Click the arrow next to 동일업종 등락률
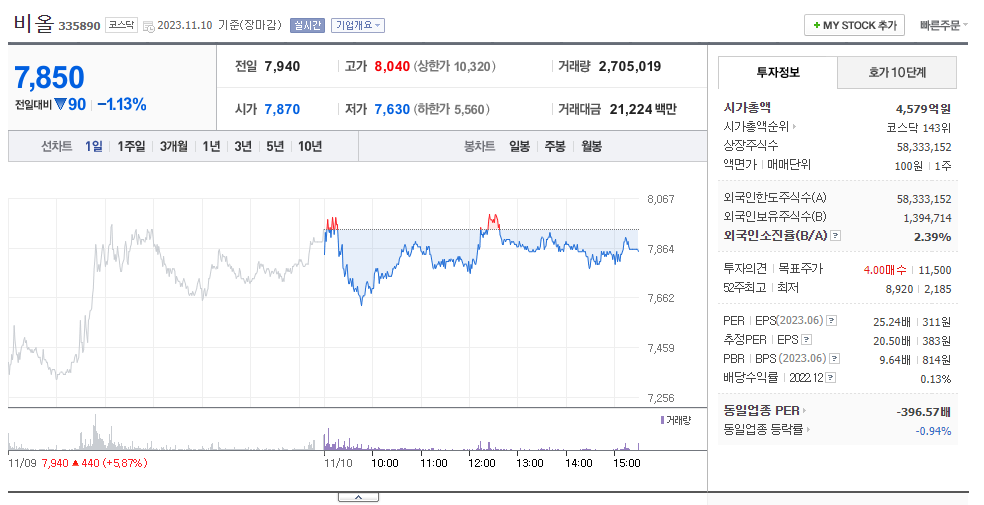 808,430
